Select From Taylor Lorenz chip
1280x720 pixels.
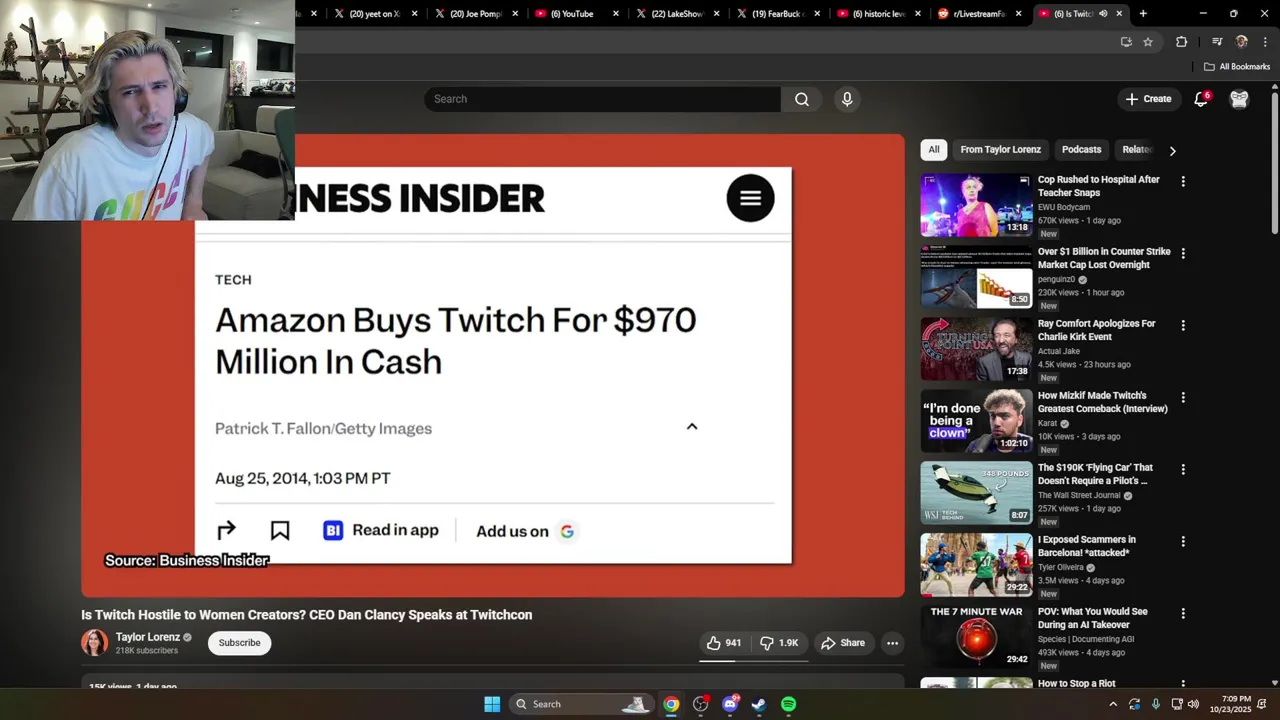(x=1001, y=150)
